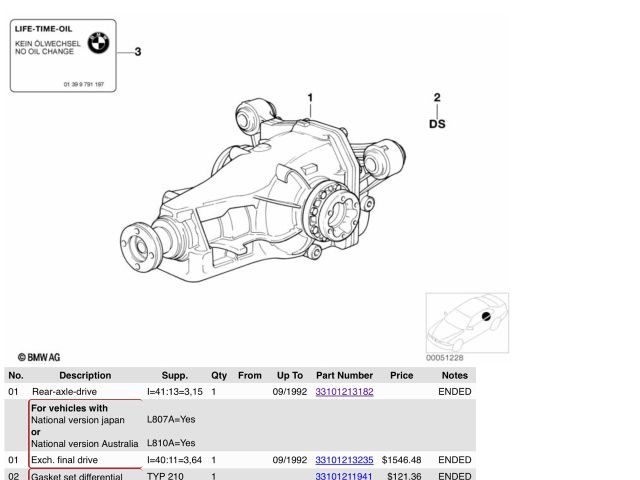Click the Description column header
The height and width of the screenshot is (480, 640).
coord(85,376)
